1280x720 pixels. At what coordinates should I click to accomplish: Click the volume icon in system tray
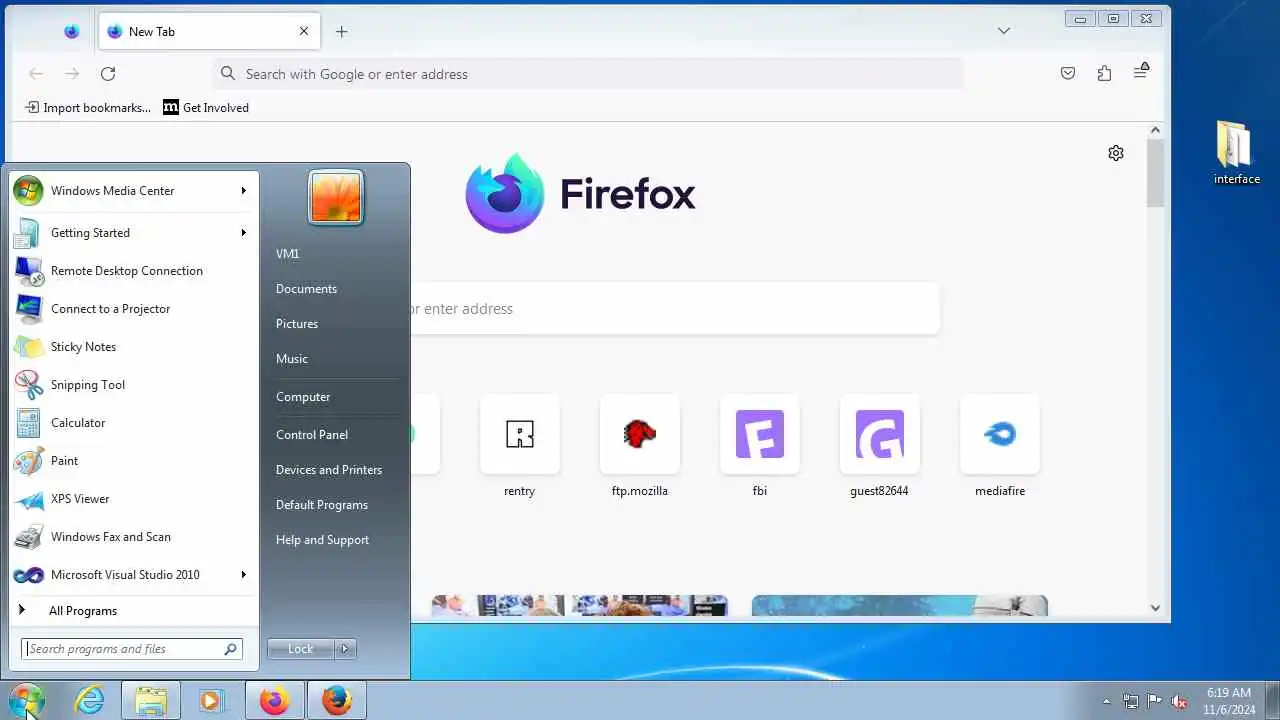point(1179,701)
